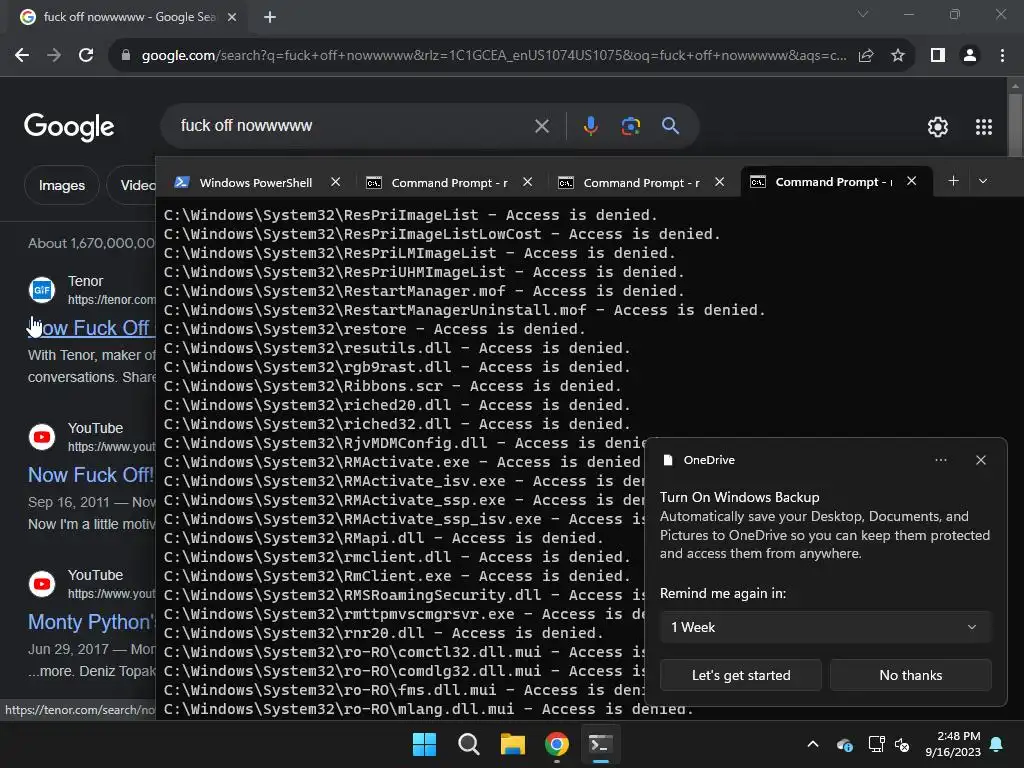This screenshot has height=768, width=1024.
Task: Close the first Command Prompt tab
Action: (528, 182)
